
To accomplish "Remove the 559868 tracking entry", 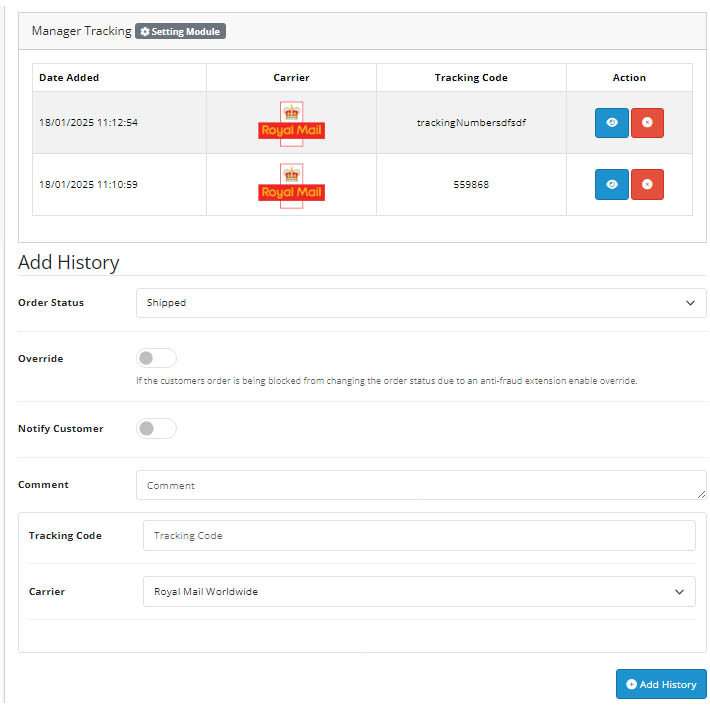I will (647, 184).
